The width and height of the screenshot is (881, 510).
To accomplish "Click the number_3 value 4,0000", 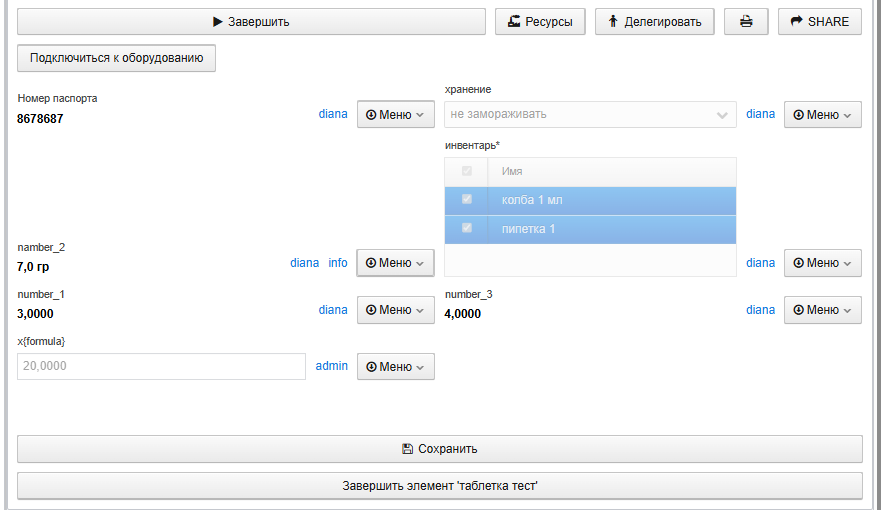I will click(x=462, y=314).
